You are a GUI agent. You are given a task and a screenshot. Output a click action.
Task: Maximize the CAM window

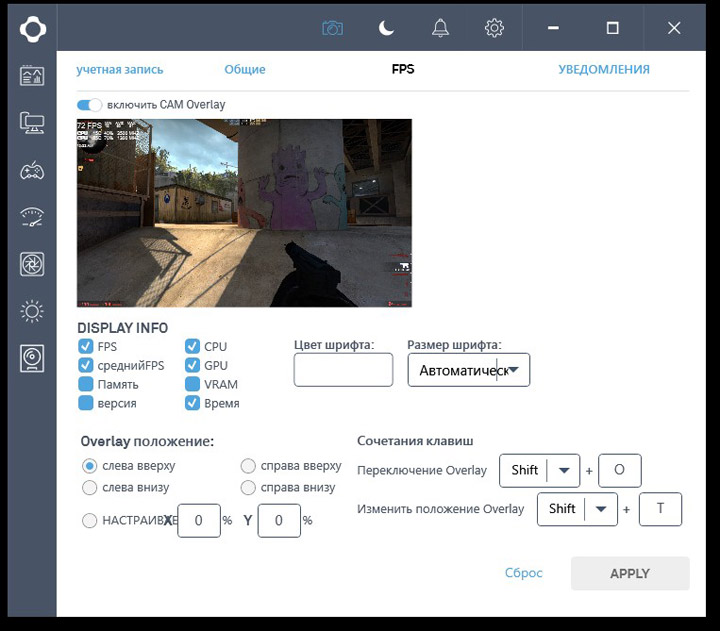(x=613, y=28)
